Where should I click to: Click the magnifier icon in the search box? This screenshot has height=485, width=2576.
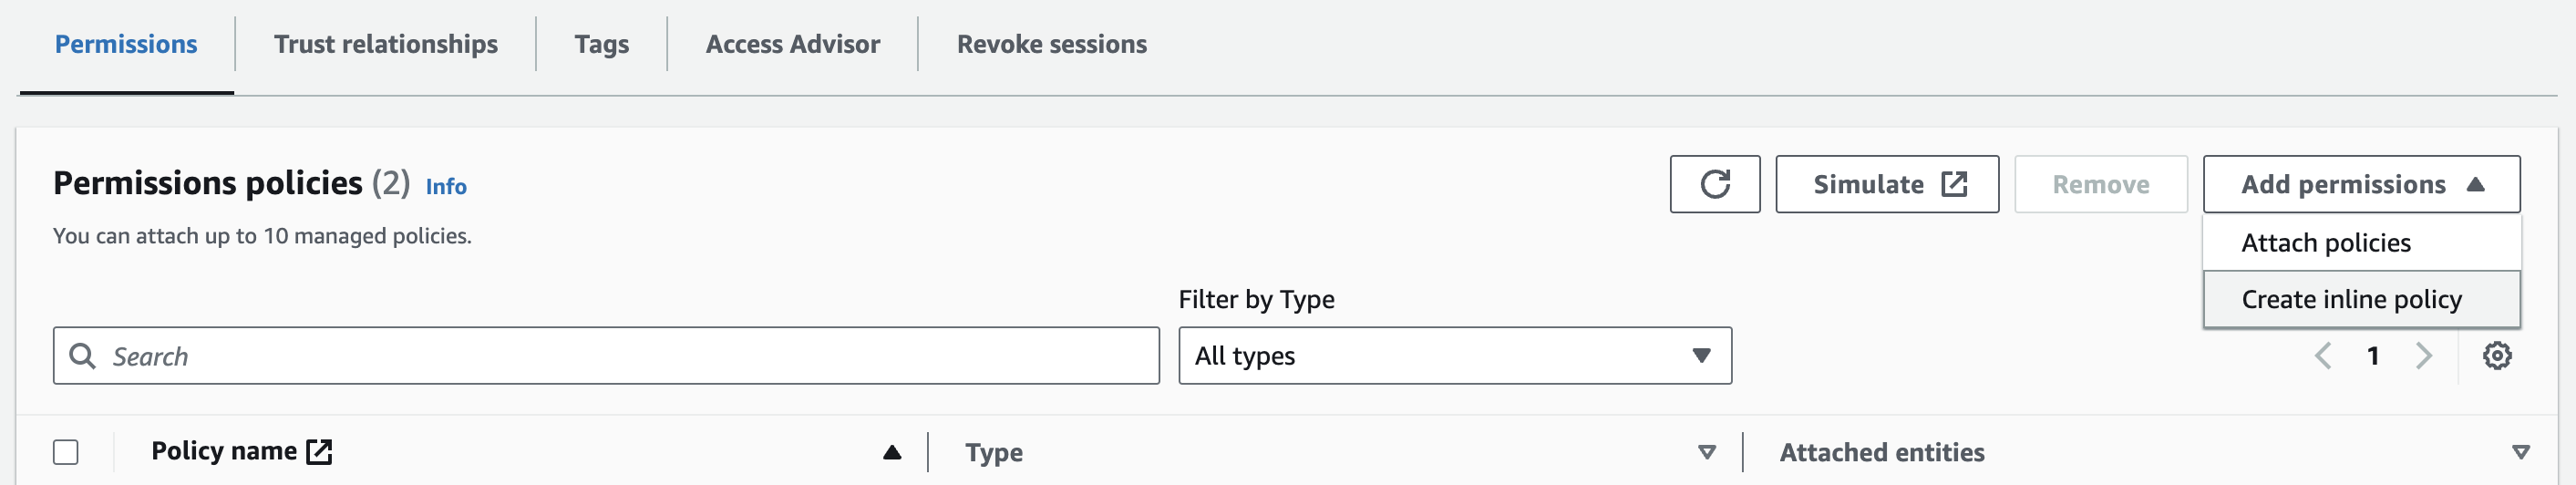(82, 356)
